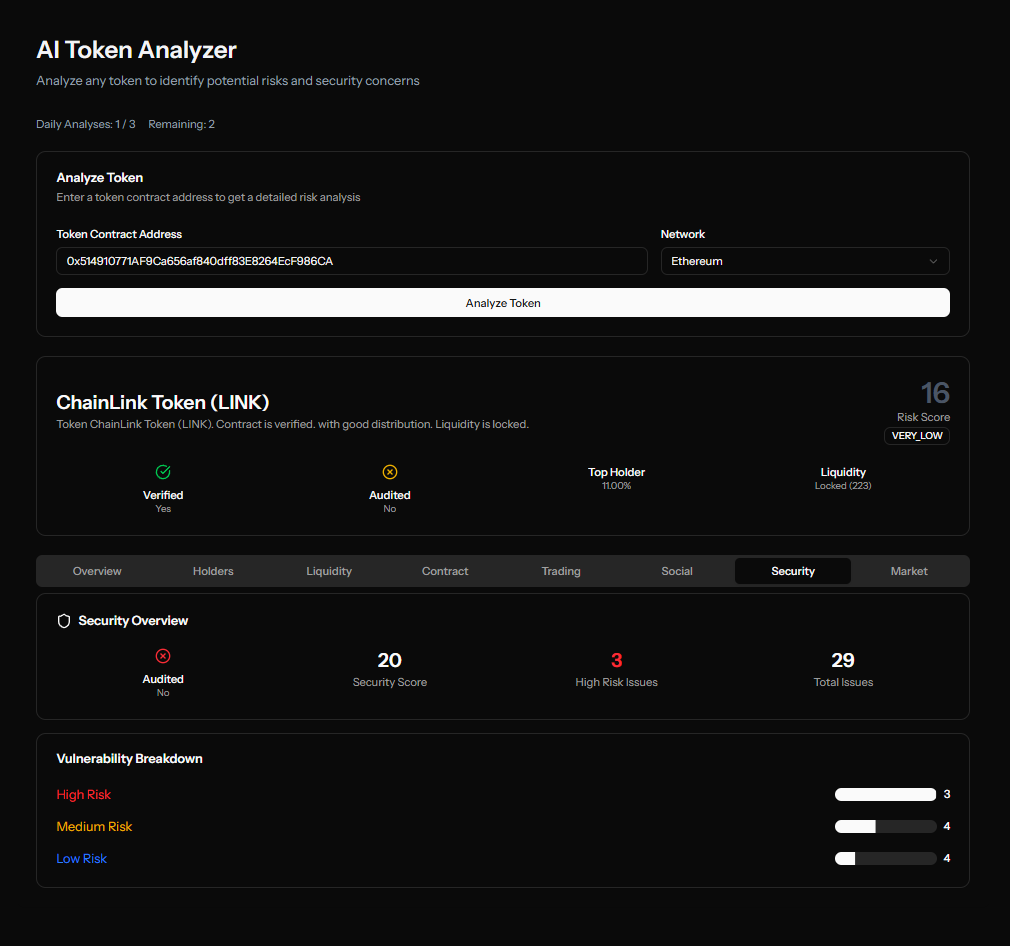Click the VERY_LOW risk badge

(917, 436)
